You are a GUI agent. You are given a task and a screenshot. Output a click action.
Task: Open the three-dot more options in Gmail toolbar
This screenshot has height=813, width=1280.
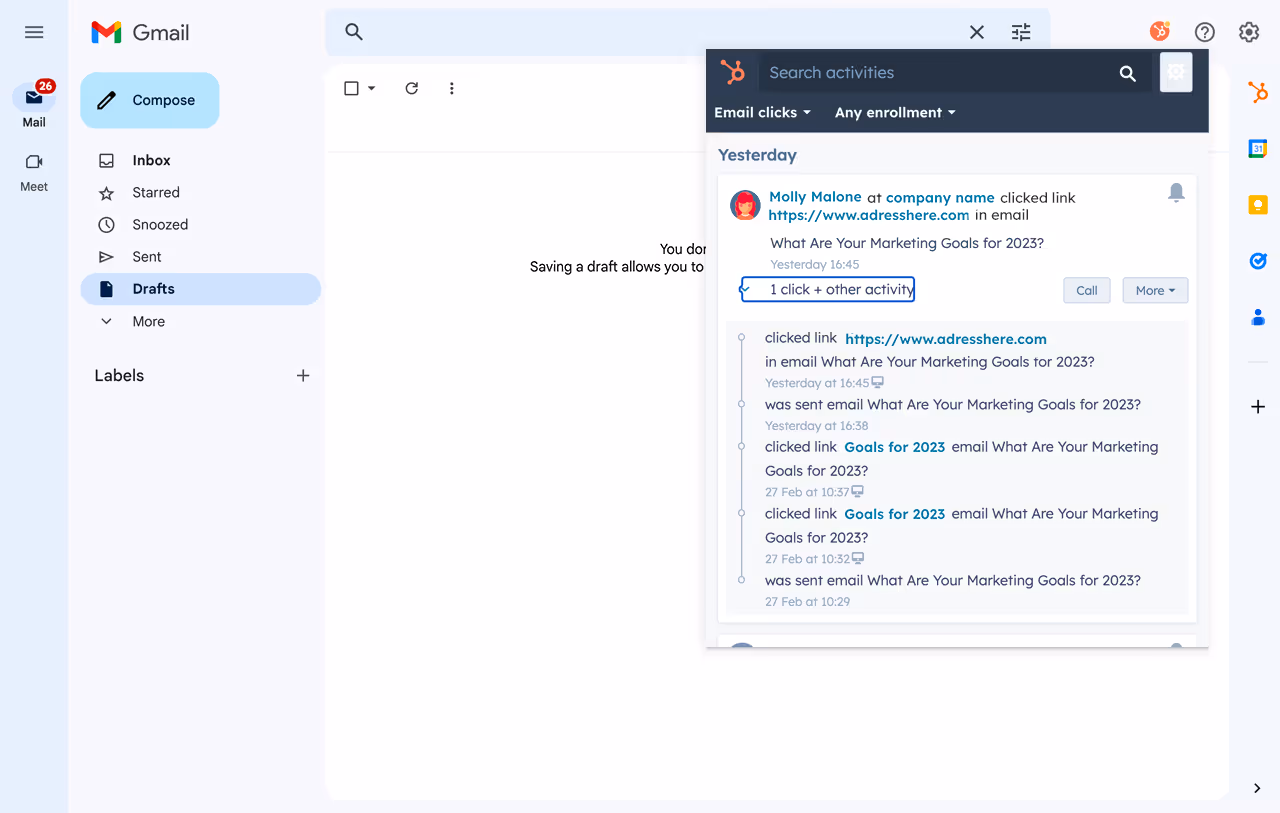(x=451, y=88)
